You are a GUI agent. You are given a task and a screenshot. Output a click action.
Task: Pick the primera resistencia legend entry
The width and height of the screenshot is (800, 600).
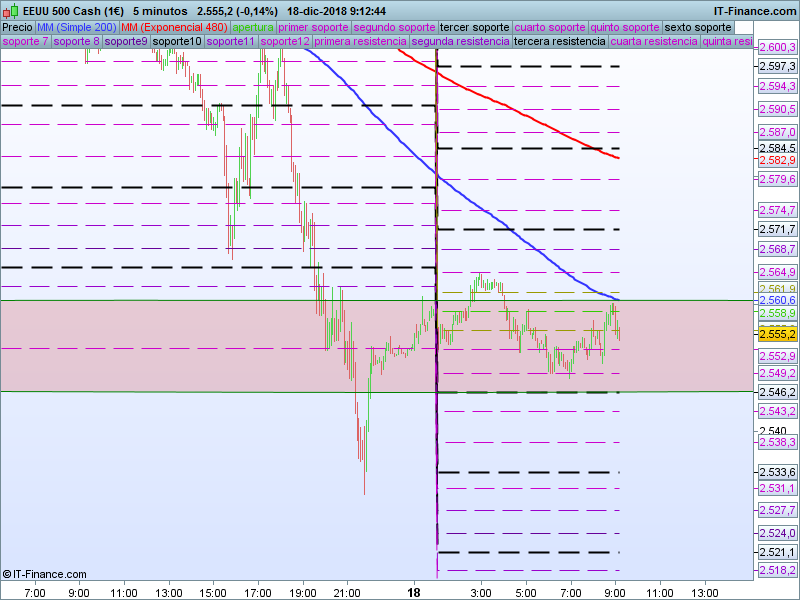pyautogui.click(x=361, y=41)
